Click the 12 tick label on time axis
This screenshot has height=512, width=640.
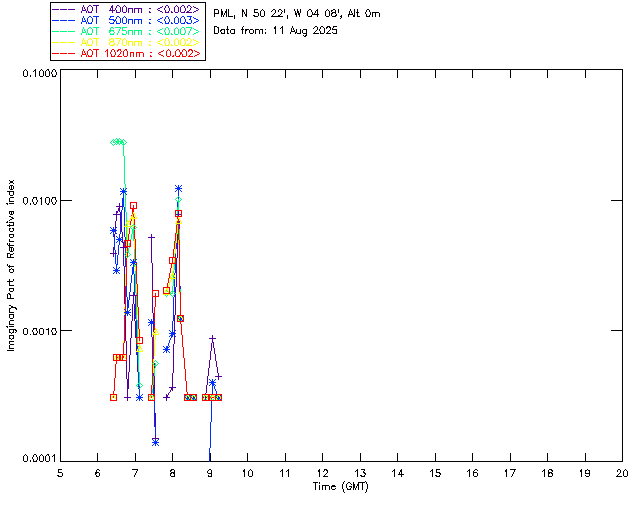click(x=322, y=473)
